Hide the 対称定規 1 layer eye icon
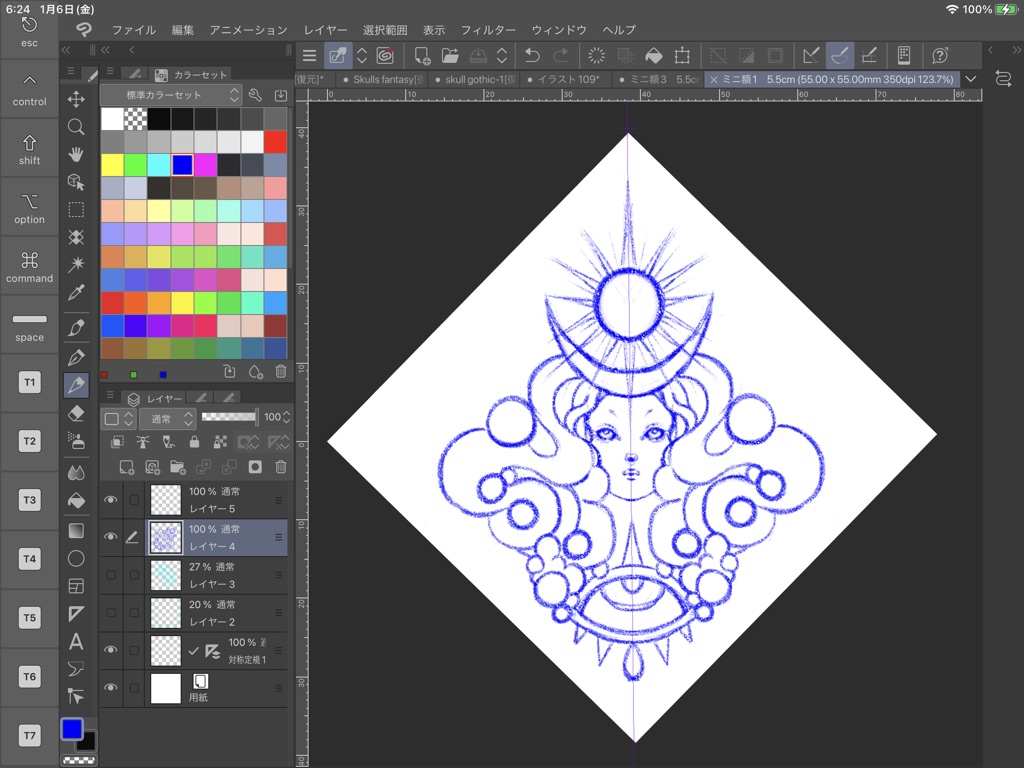Screen dimensions: 1024x768 pos(111,650)
